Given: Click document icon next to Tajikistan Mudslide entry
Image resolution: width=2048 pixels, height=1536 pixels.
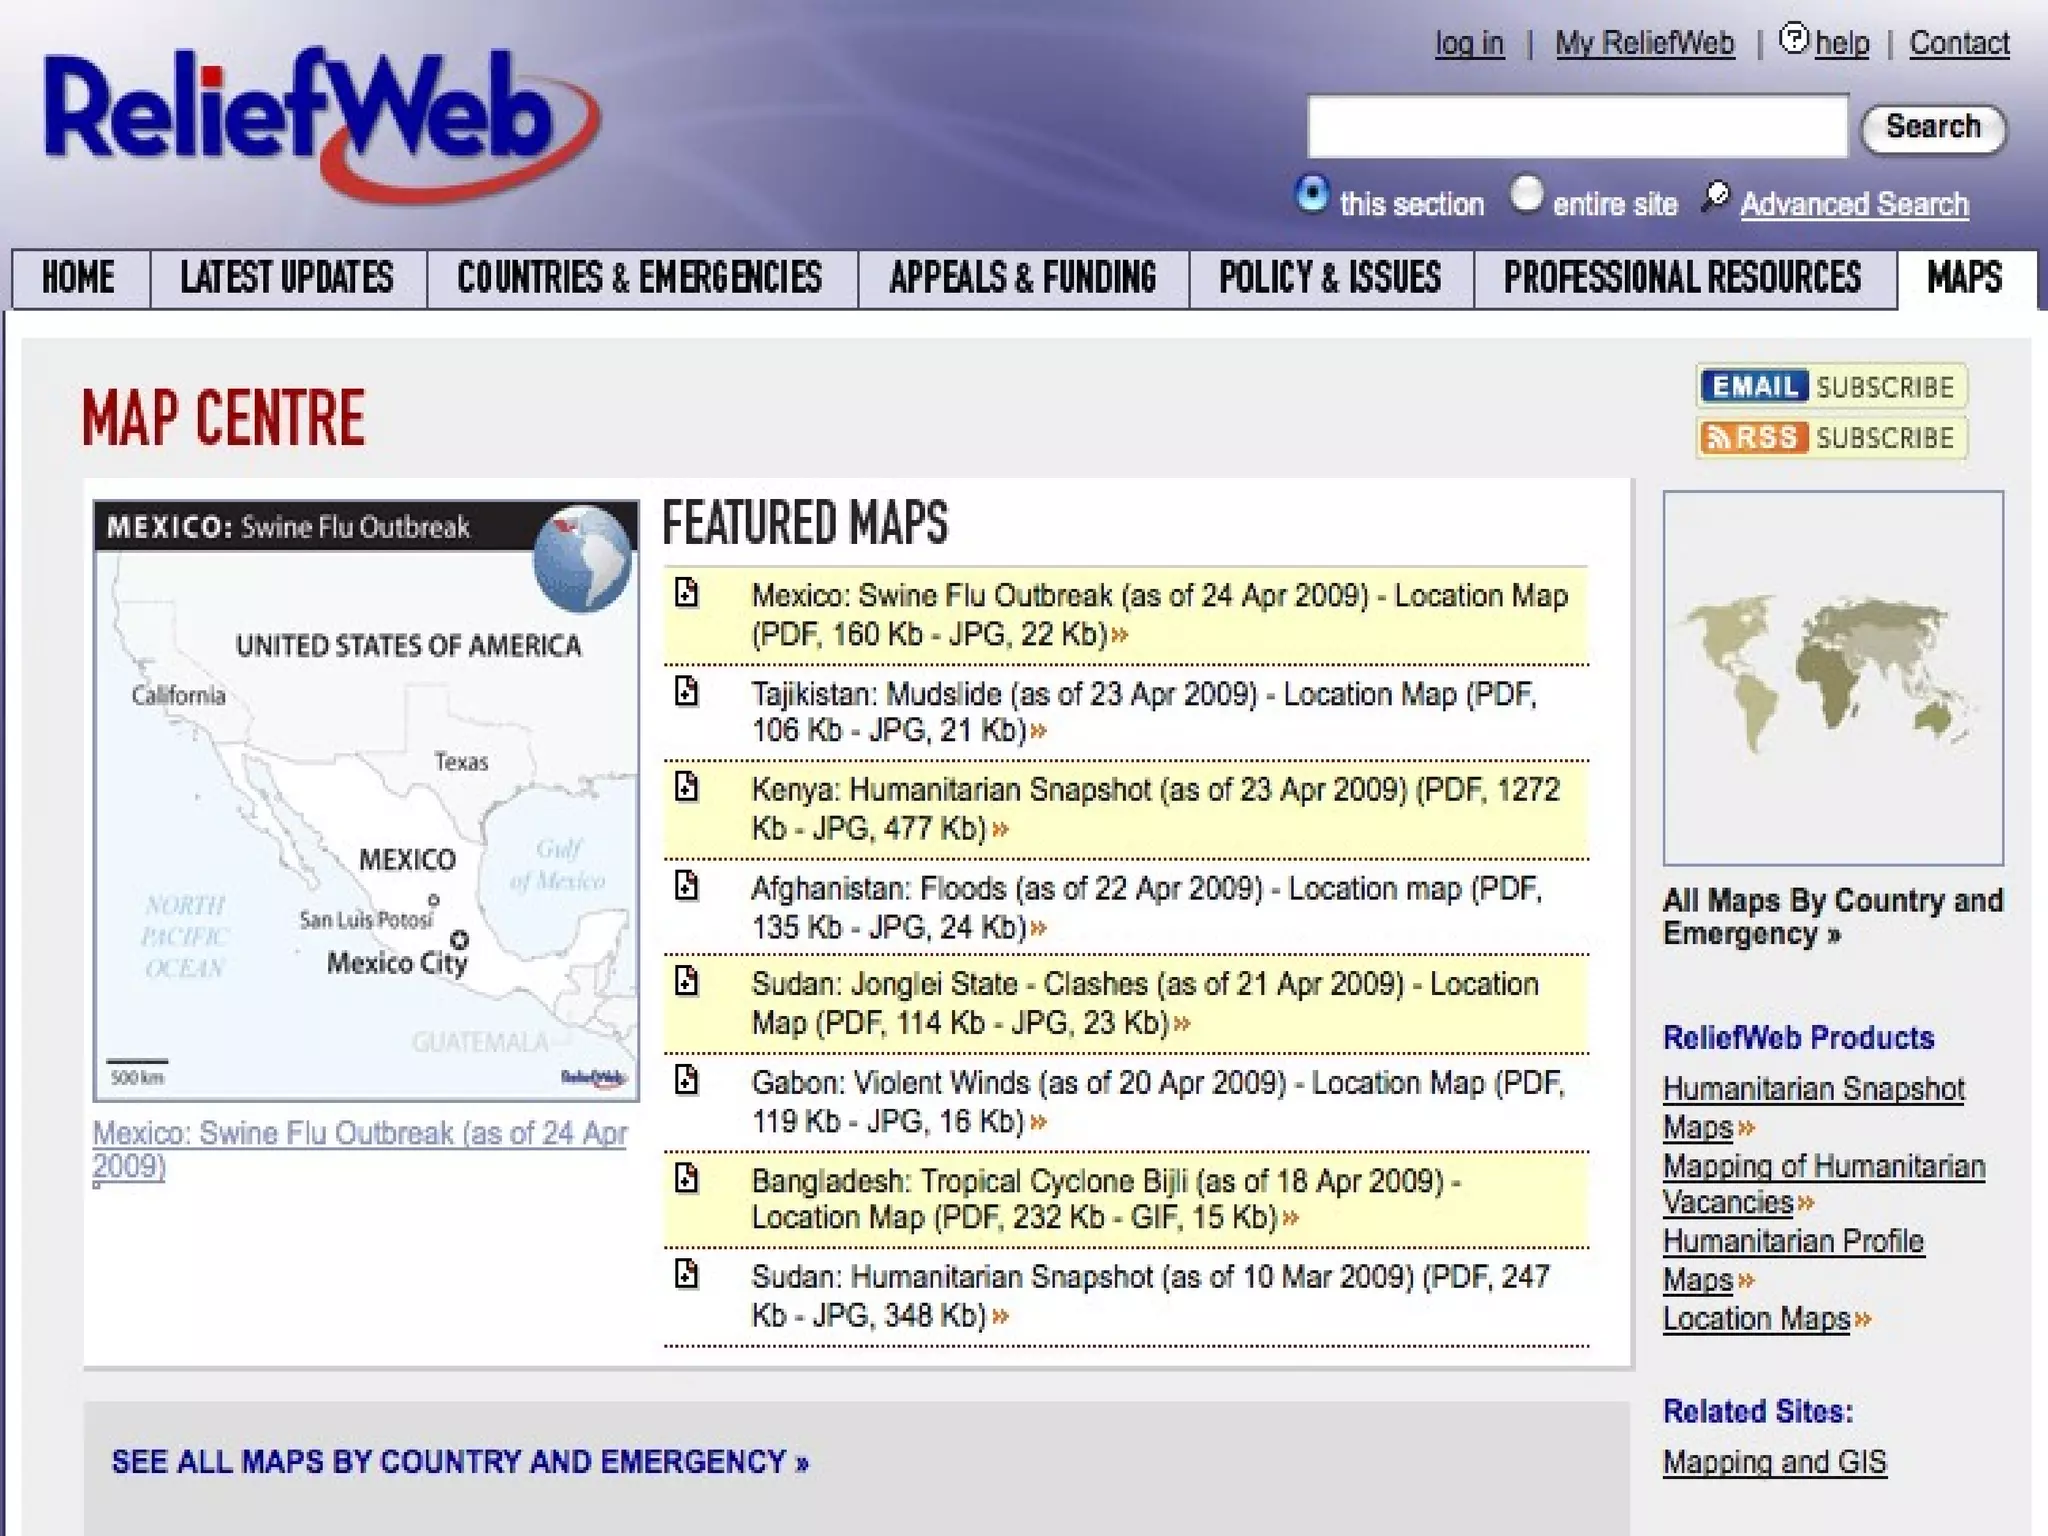Looking at the screenshot, I should click(x=686, y=691).
